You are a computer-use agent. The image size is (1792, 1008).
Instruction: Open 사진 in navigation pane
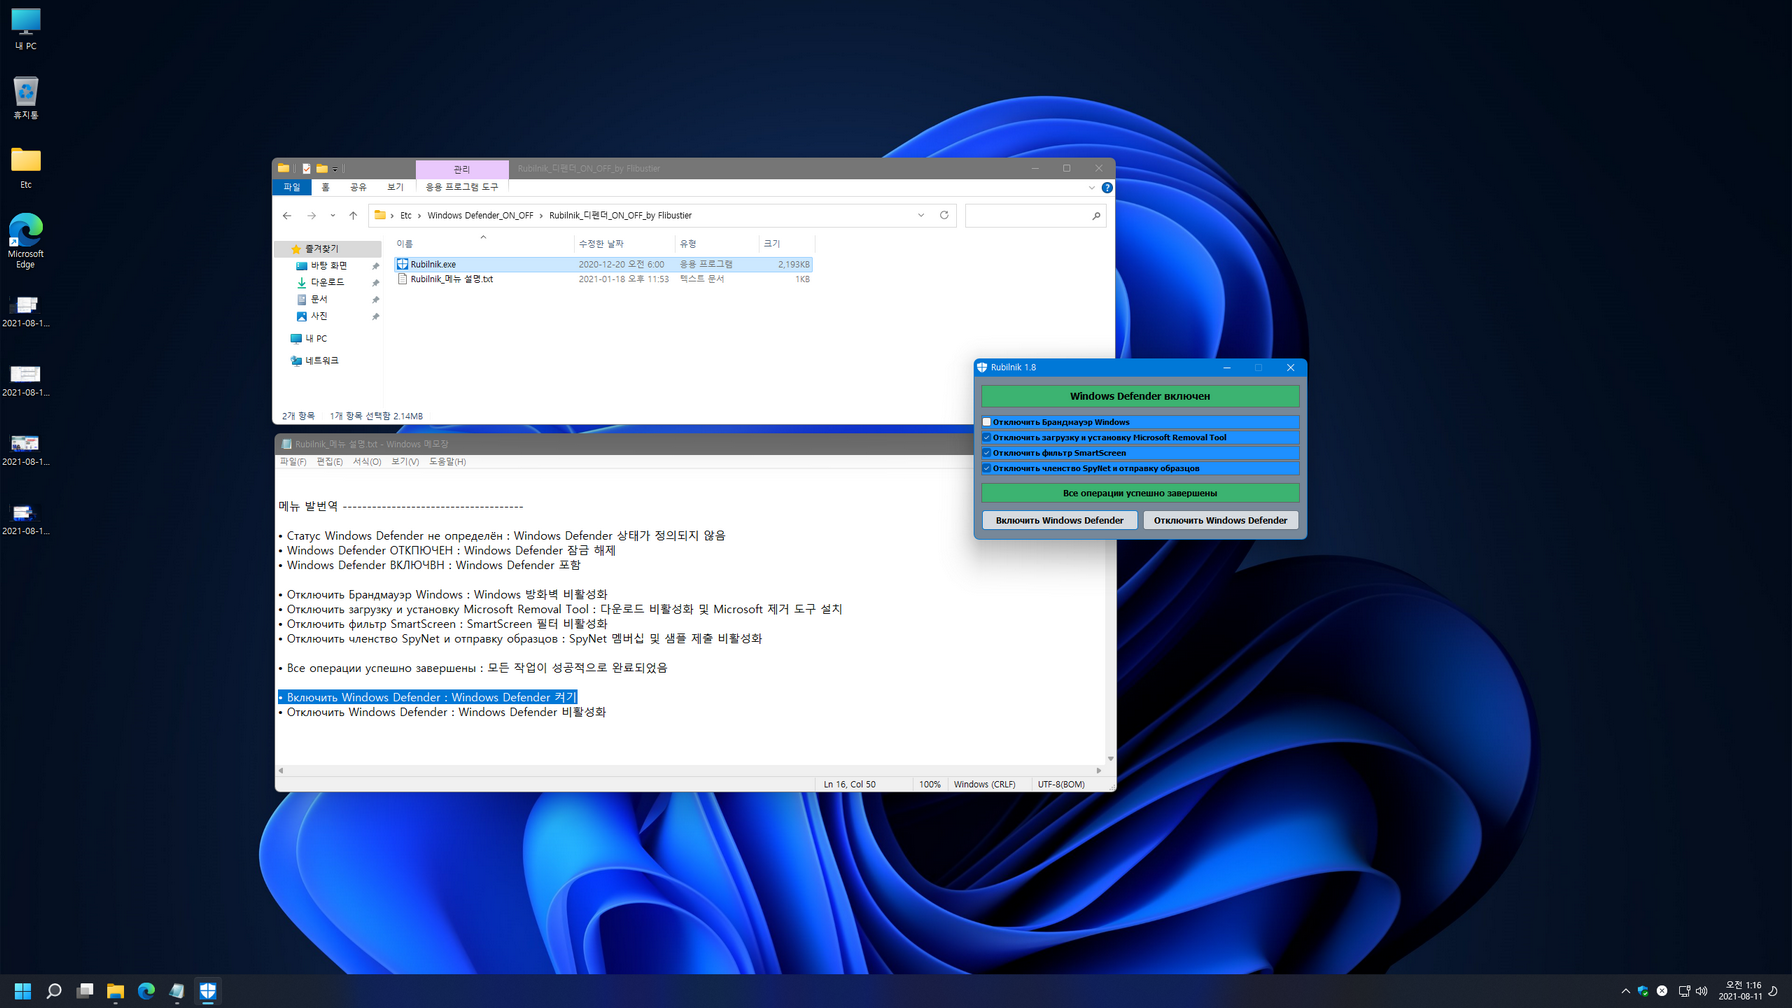319,316
